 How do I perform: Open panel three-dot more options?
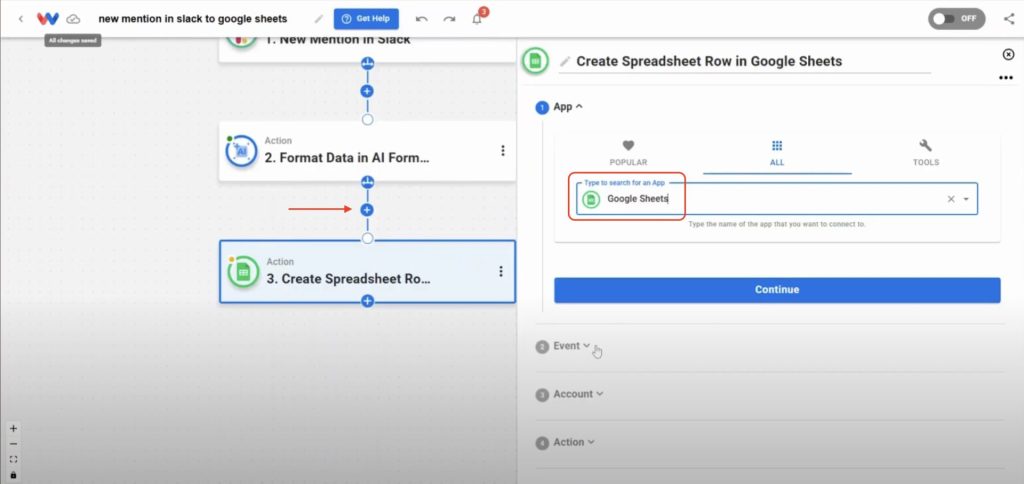tap(1006, 78)
